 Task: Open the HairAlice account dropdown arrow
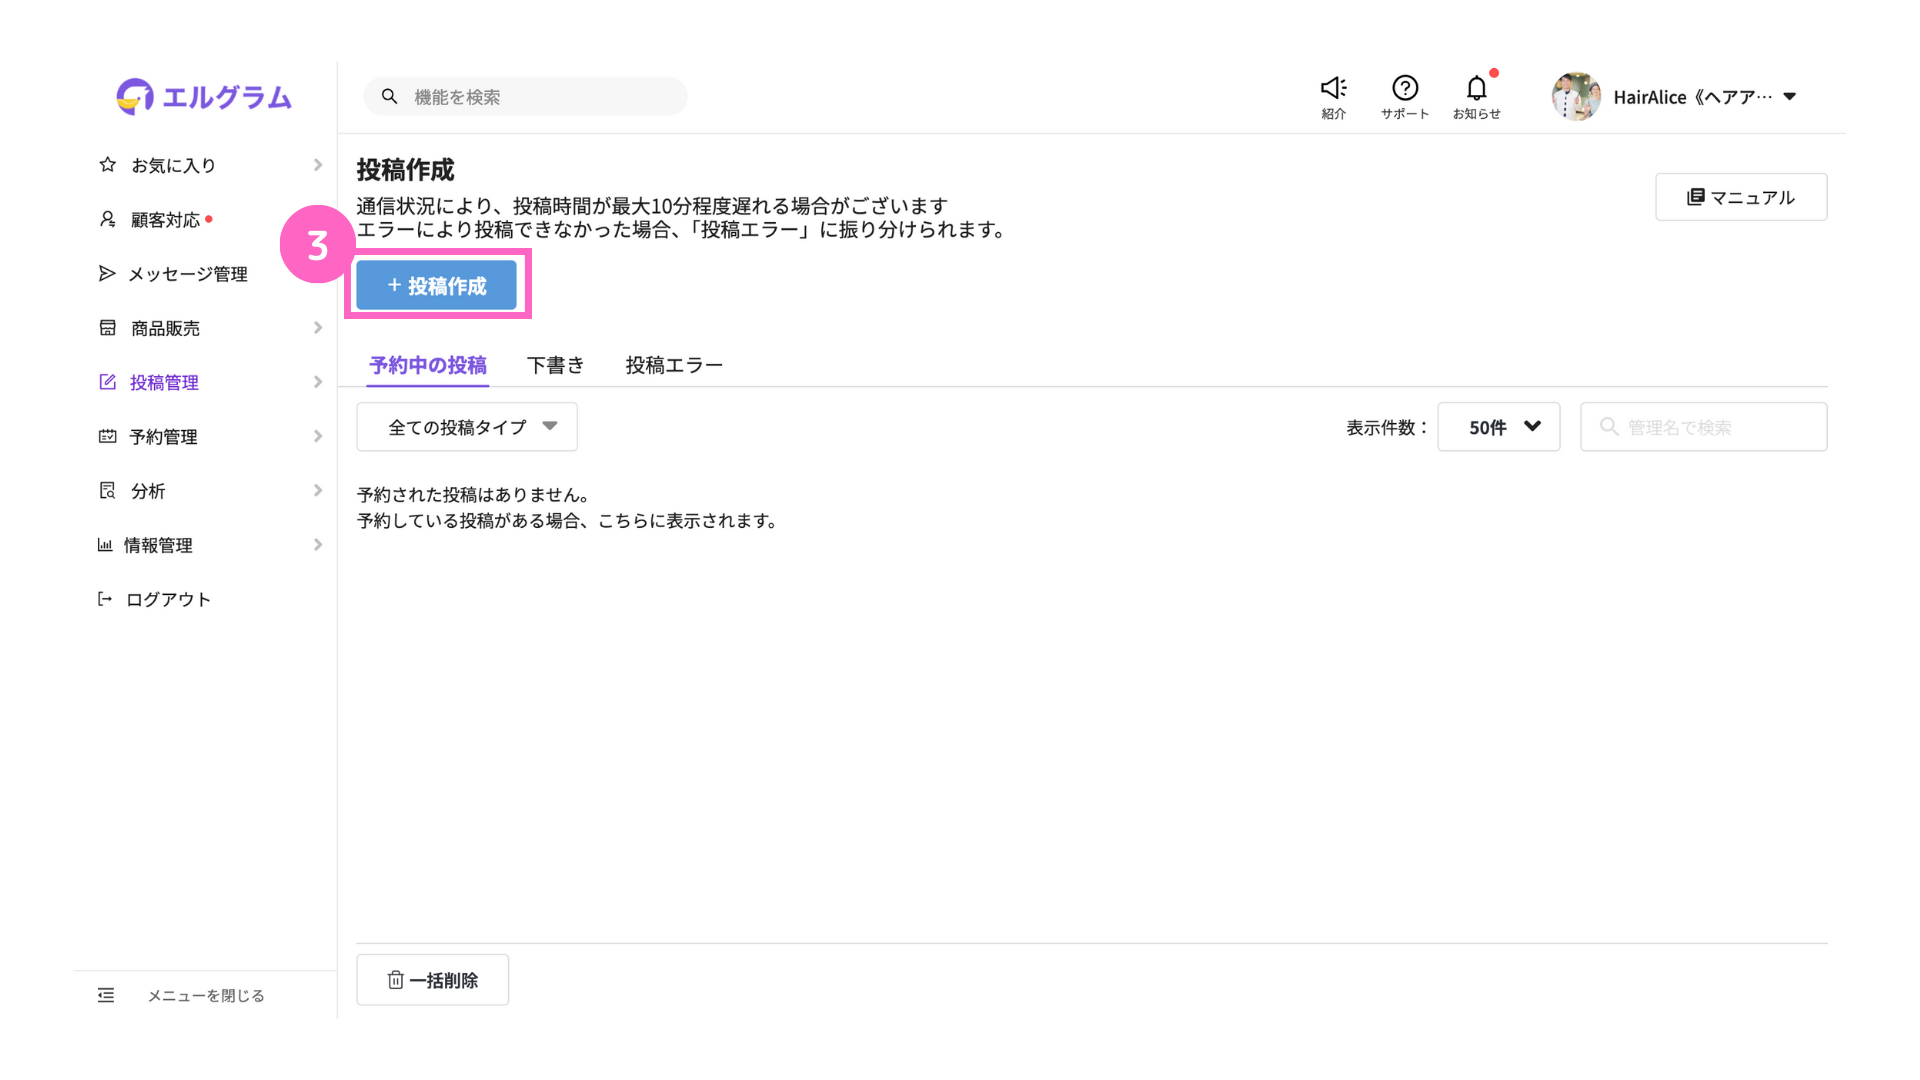tap(1790, 97)
